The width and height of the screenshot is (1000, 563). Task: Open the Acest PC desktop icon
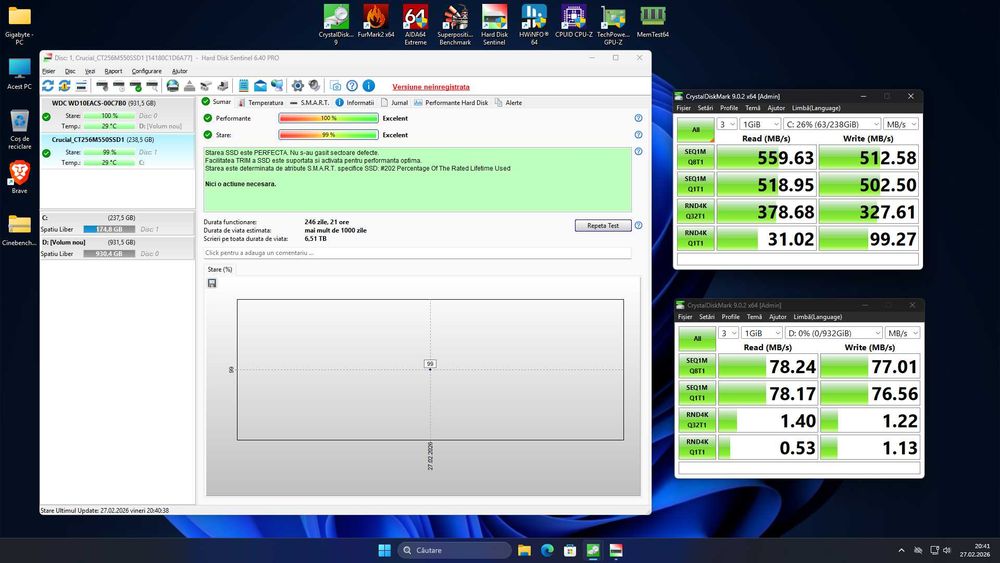[x=19, y=74]
